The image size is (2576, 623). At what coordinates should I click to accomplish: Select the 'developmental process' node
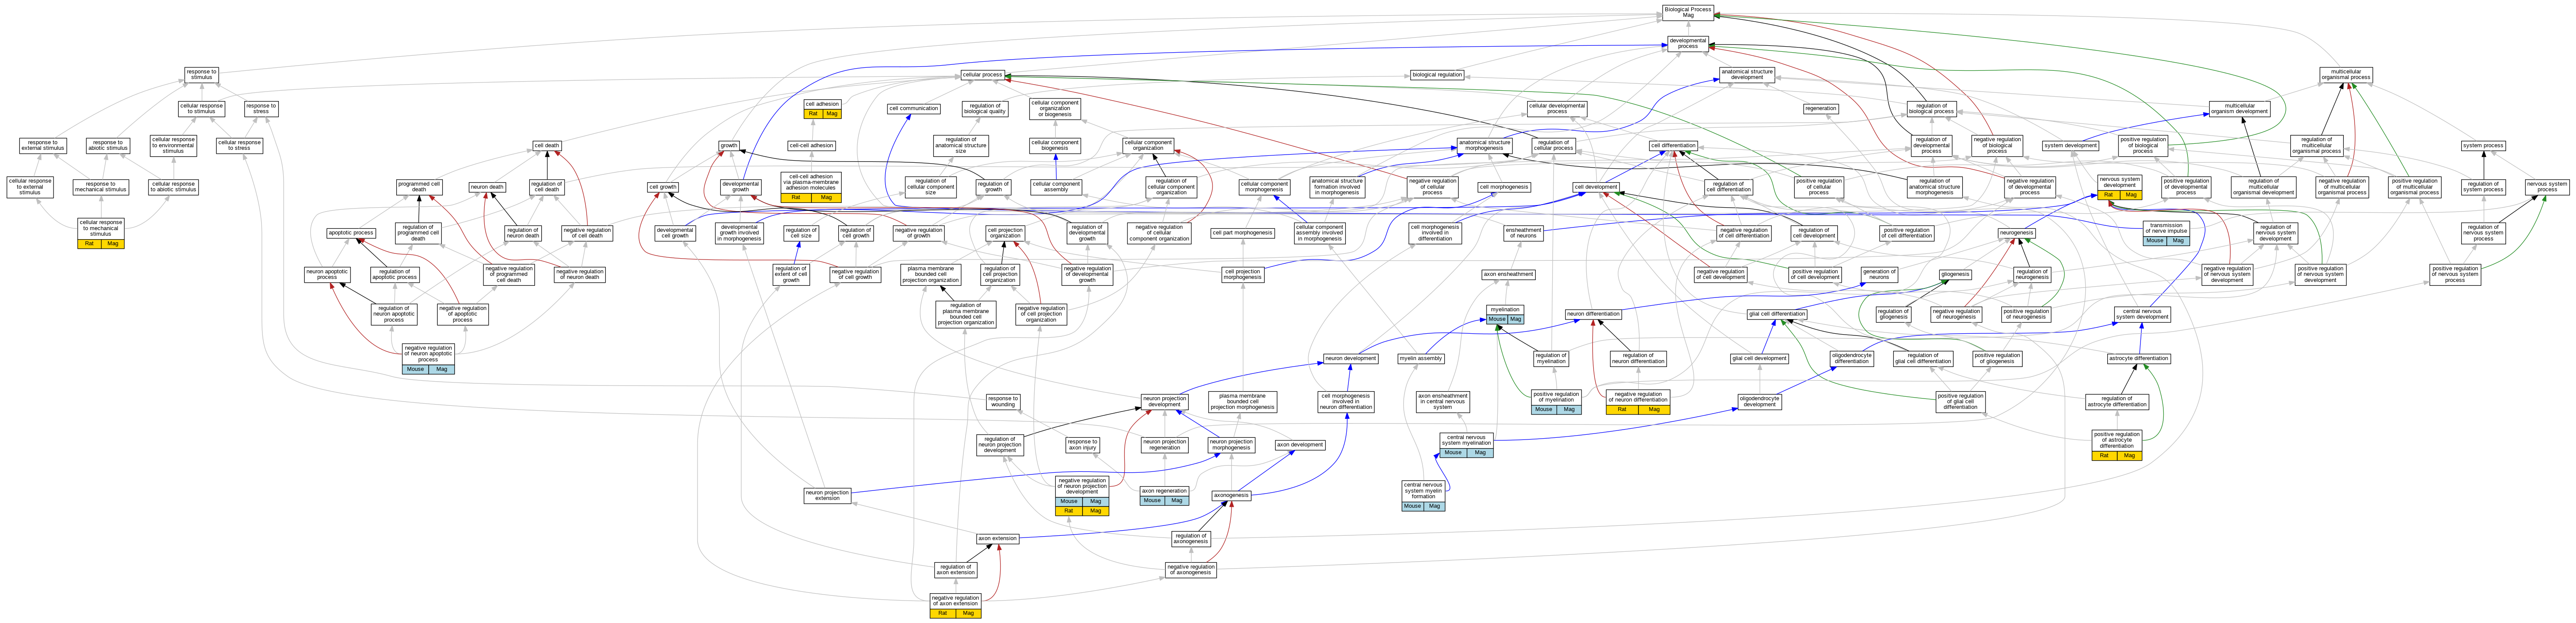click(x=1688, y=43)
